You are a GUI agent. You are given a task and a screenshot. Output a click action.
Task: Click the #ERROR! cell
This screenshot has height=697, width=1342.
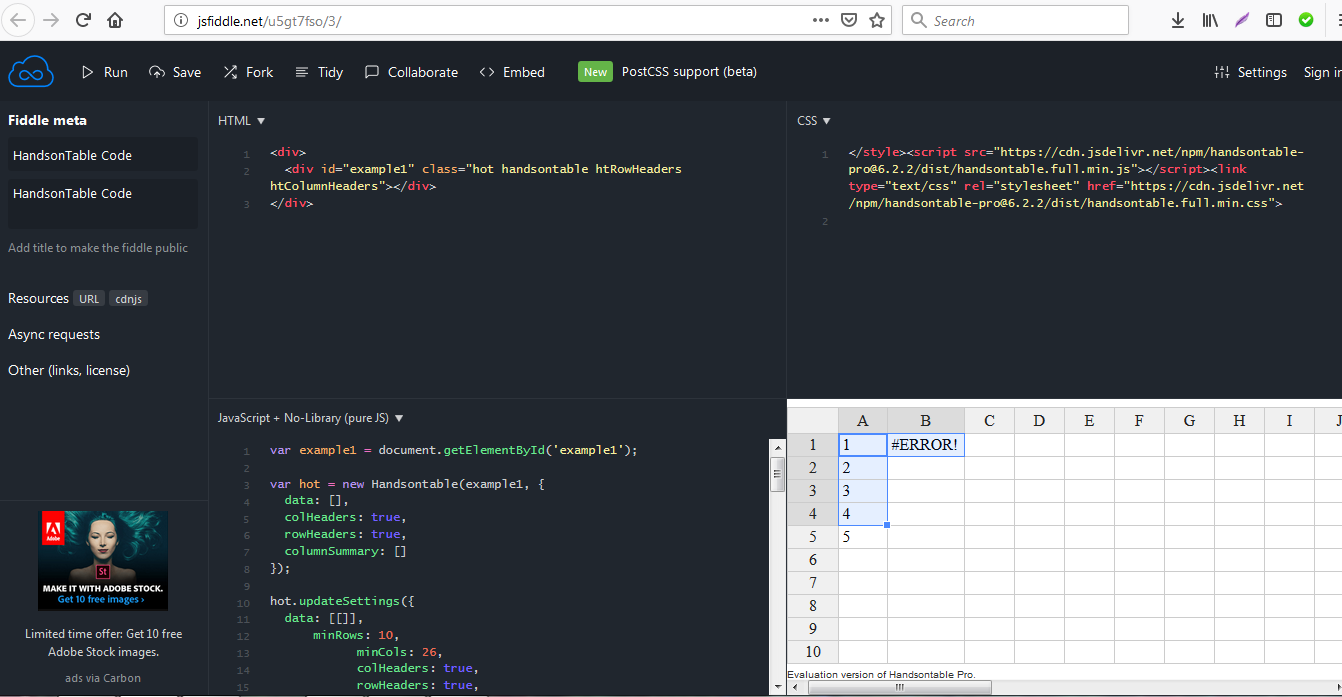tap(926, 445)
